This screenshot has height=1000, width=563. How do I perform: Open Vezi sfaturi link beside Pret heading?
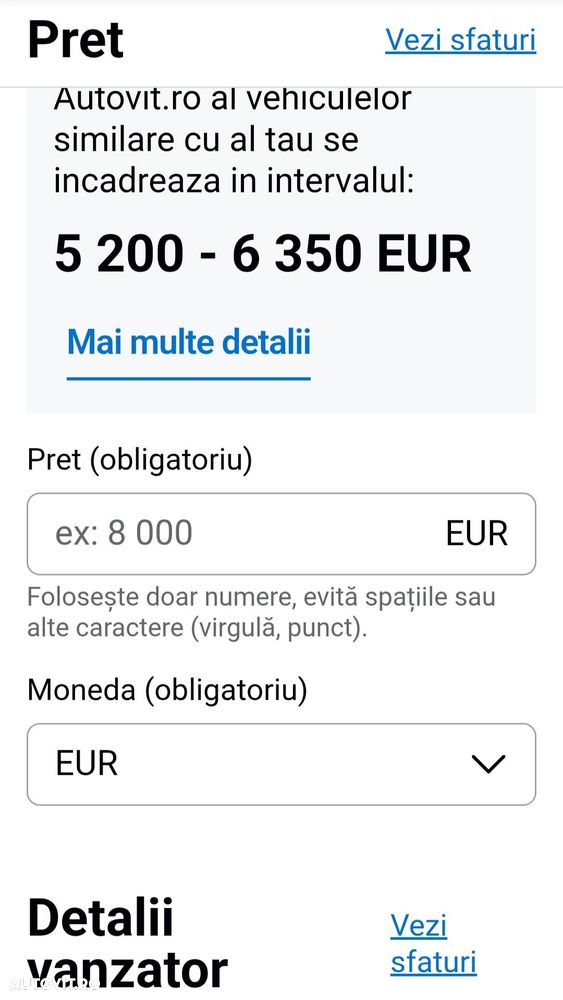[460, 40]
